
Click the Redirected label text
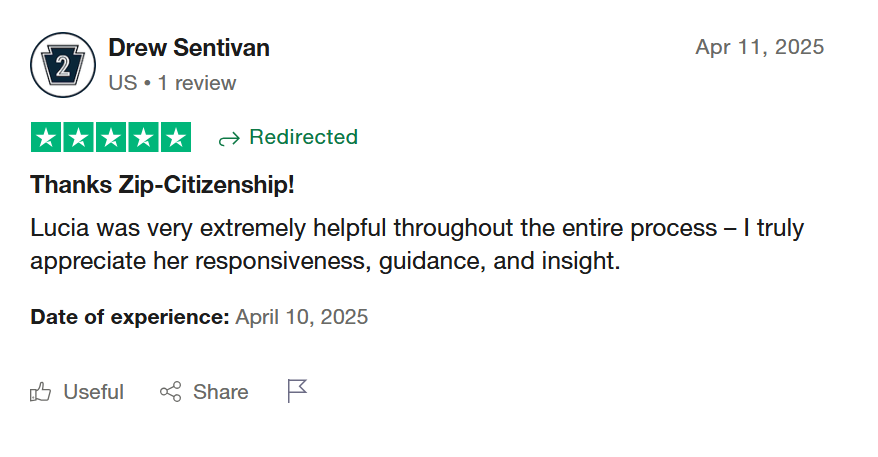pos(303,137)
